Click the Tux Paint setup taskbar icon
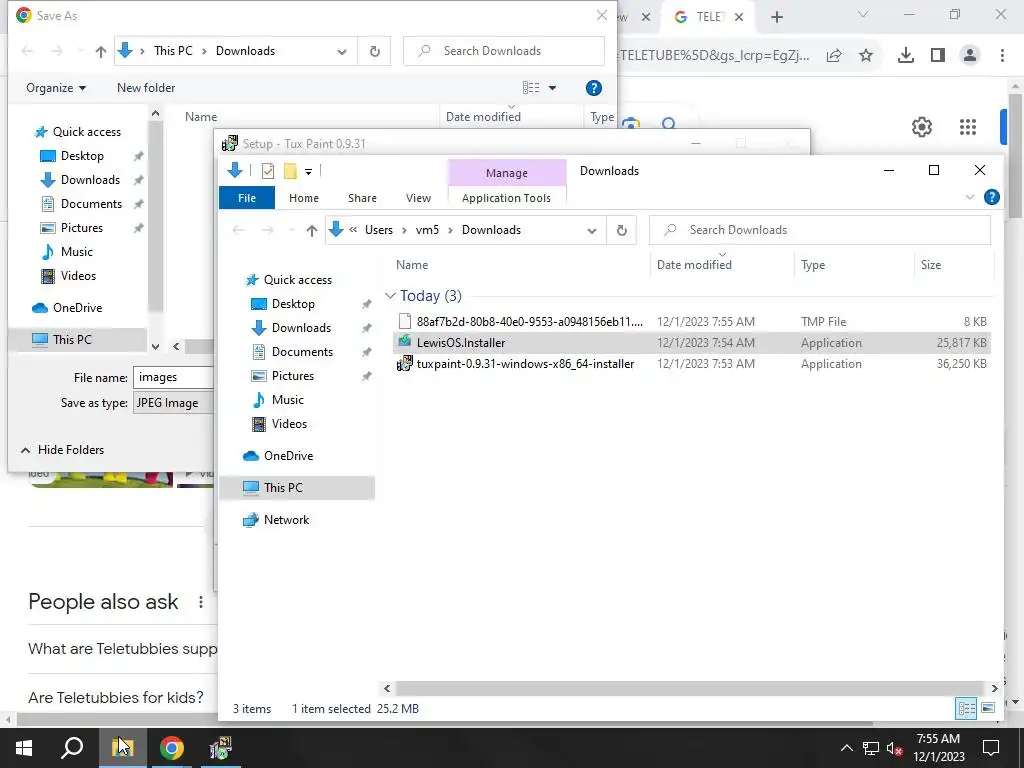The width and height of the screenshot is (1024, 768). [221, 748]
